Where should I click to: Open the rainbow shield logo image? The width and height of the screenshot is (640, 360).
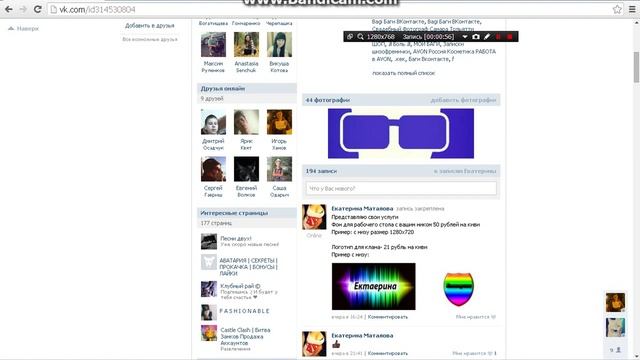(458, 289)
